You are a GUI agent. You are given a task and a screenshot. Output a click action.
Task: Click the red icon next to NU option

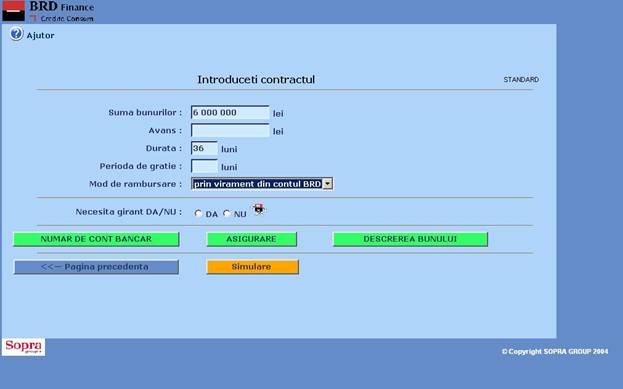click(259, 209)
